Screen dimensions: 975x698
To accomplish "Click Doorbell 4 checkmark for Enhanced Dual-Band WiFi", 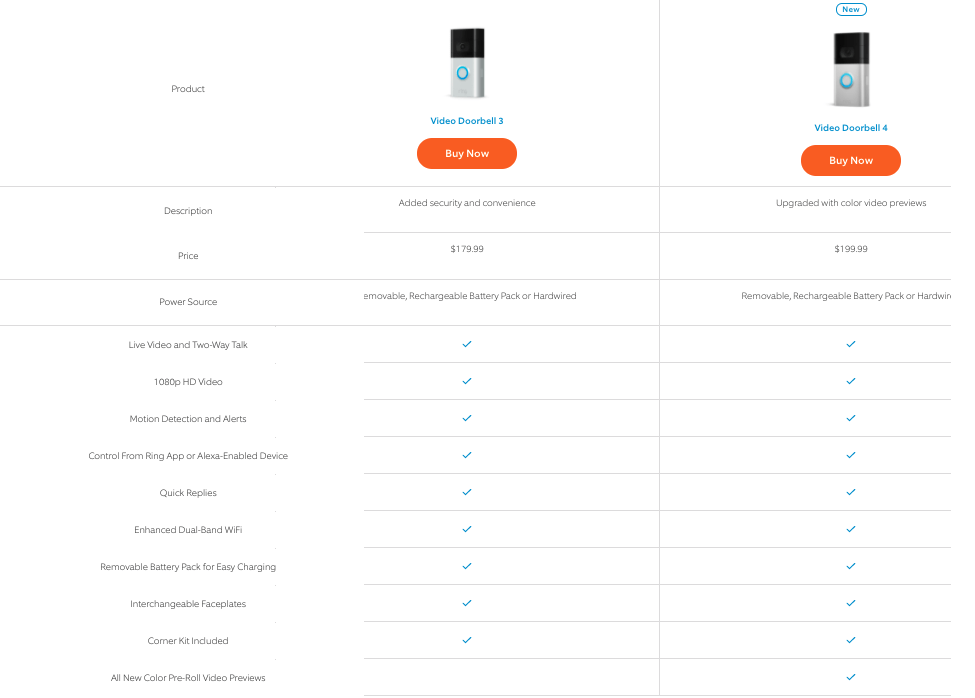I will (x=851, y=529).
